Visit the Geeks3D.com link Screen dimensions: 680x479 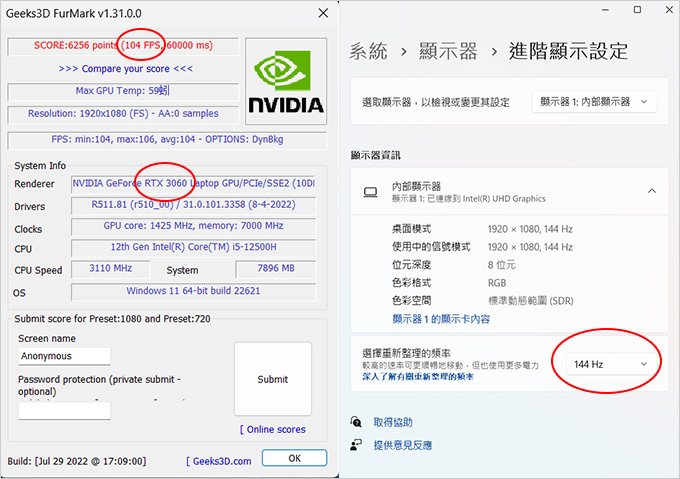click(x=219, y=461)
